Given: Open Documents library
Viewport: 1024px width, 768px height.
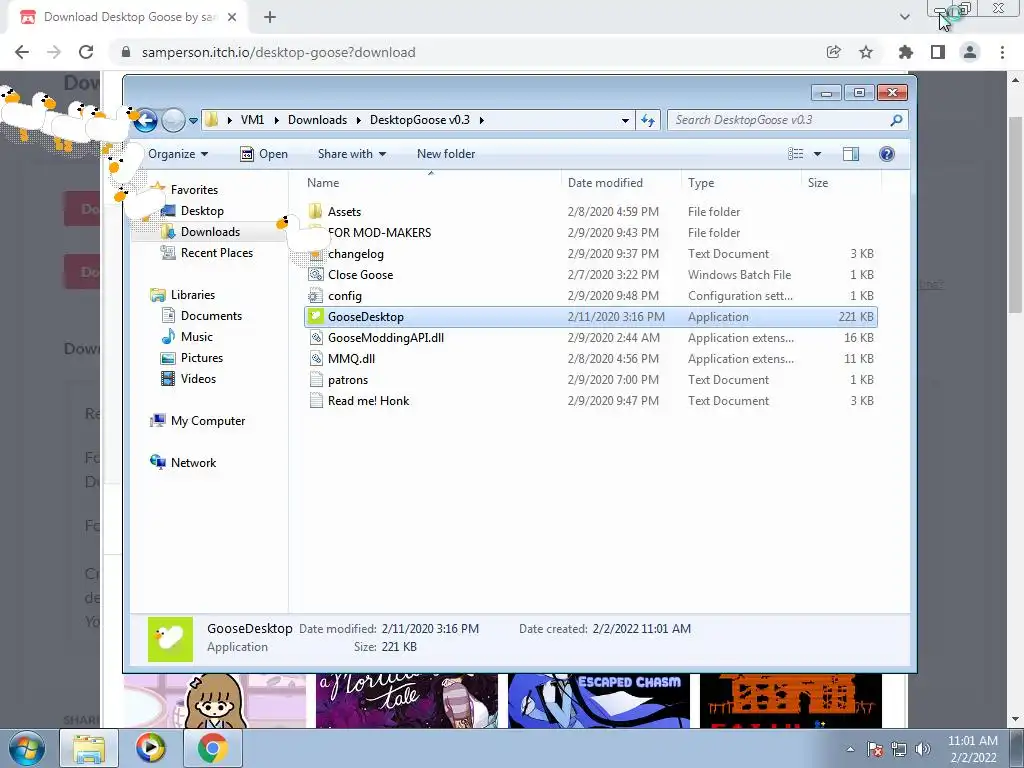Looking at the screenshot, I should pyautogui.click(x=211, y=315).
